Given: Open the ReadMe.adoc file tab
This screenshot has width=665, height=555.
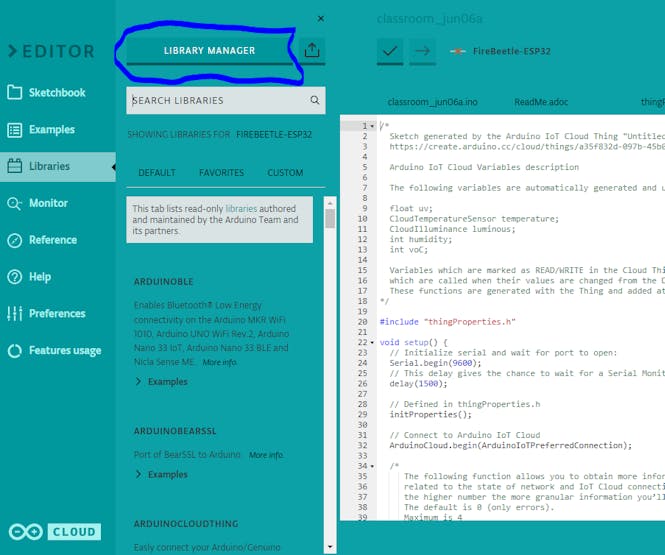Looking at the screenshot, I should point(541,102).
